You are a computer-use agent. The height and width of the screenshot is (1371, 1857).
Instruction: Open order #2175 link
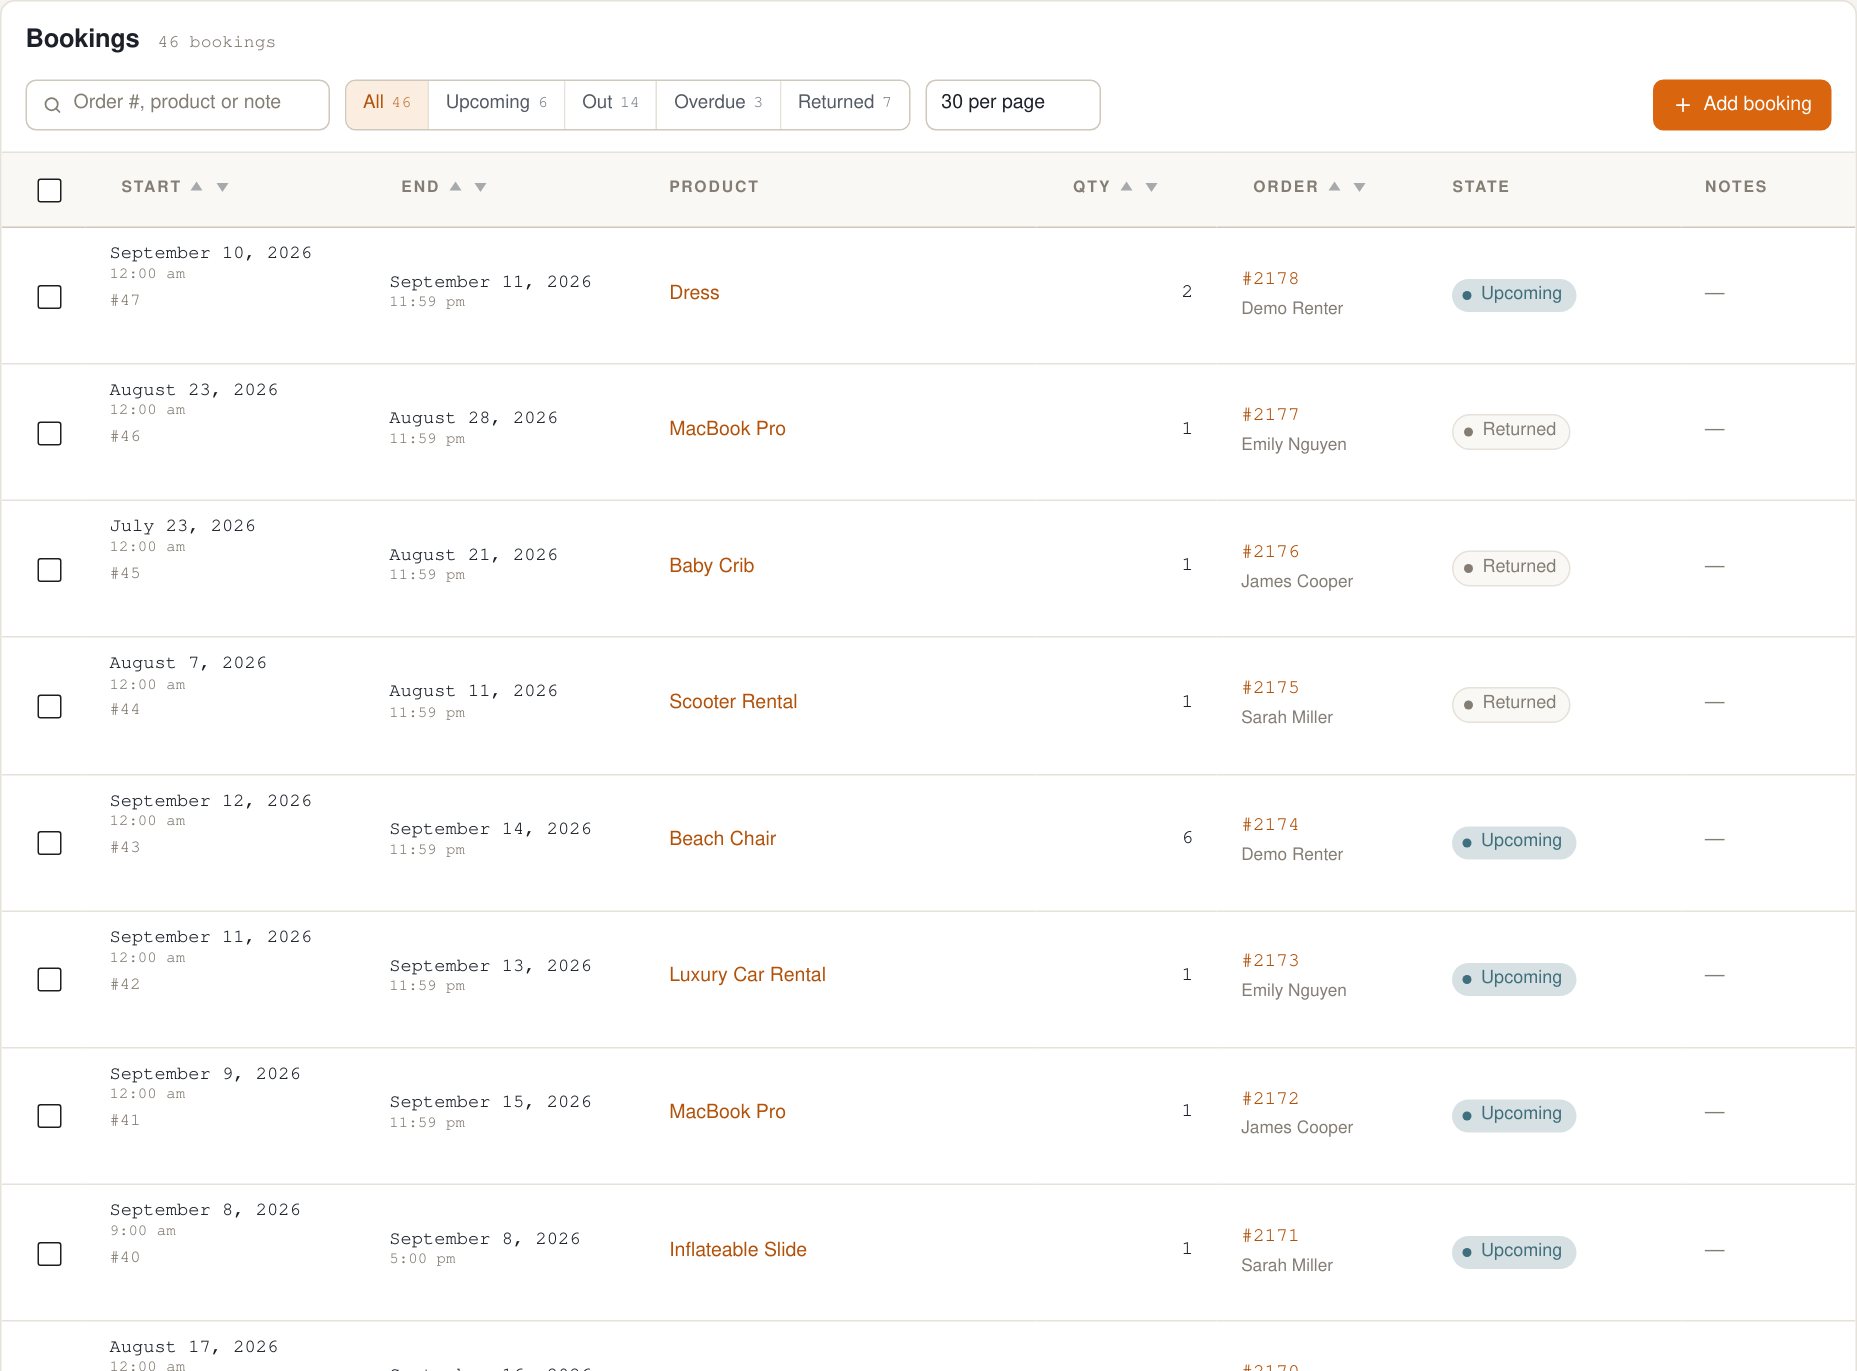click(x=1270, y=688)
